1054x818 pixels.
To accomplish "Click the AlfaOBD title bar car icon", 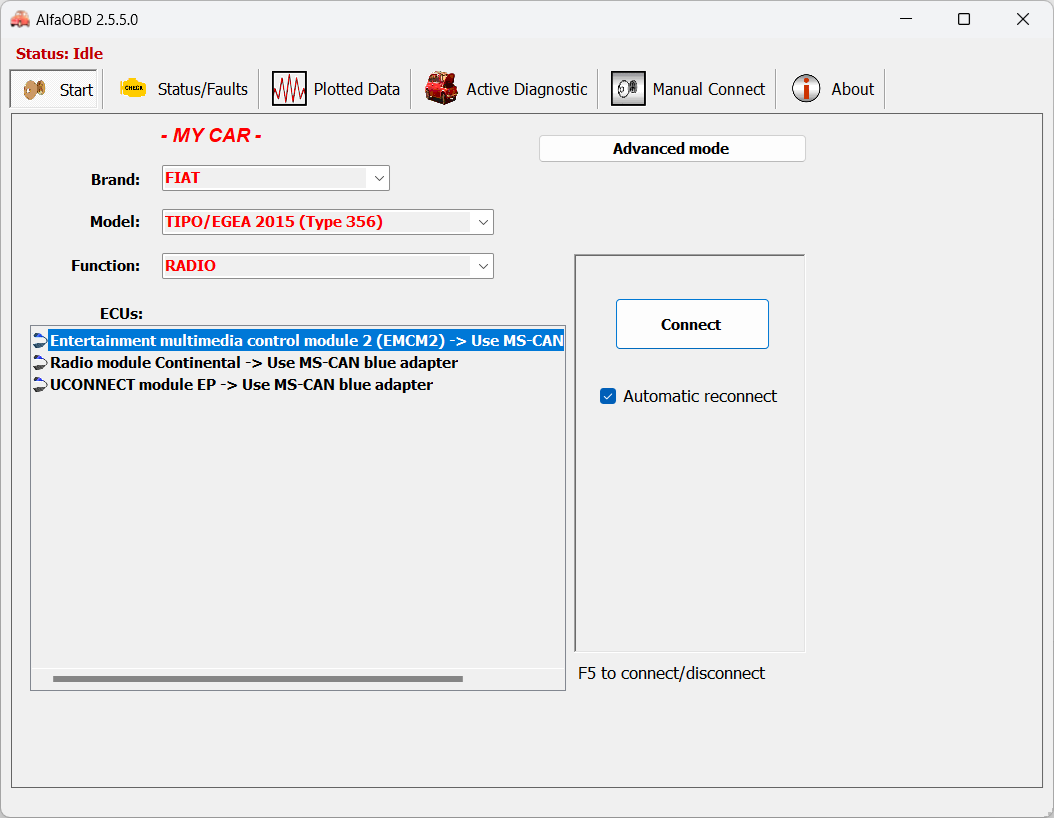I will pyautogui.click(x=19, y=19).
